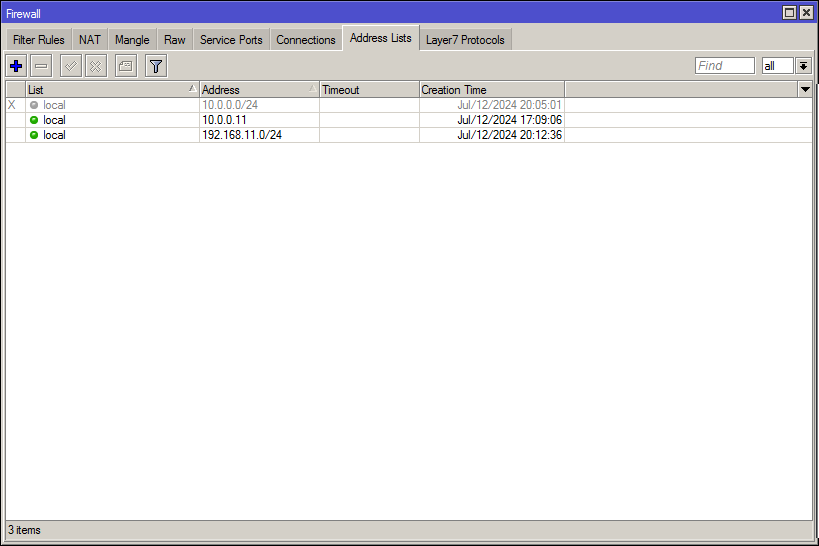Open the NAT tab
The image size is (819, 546).
[x=90, y=40]
